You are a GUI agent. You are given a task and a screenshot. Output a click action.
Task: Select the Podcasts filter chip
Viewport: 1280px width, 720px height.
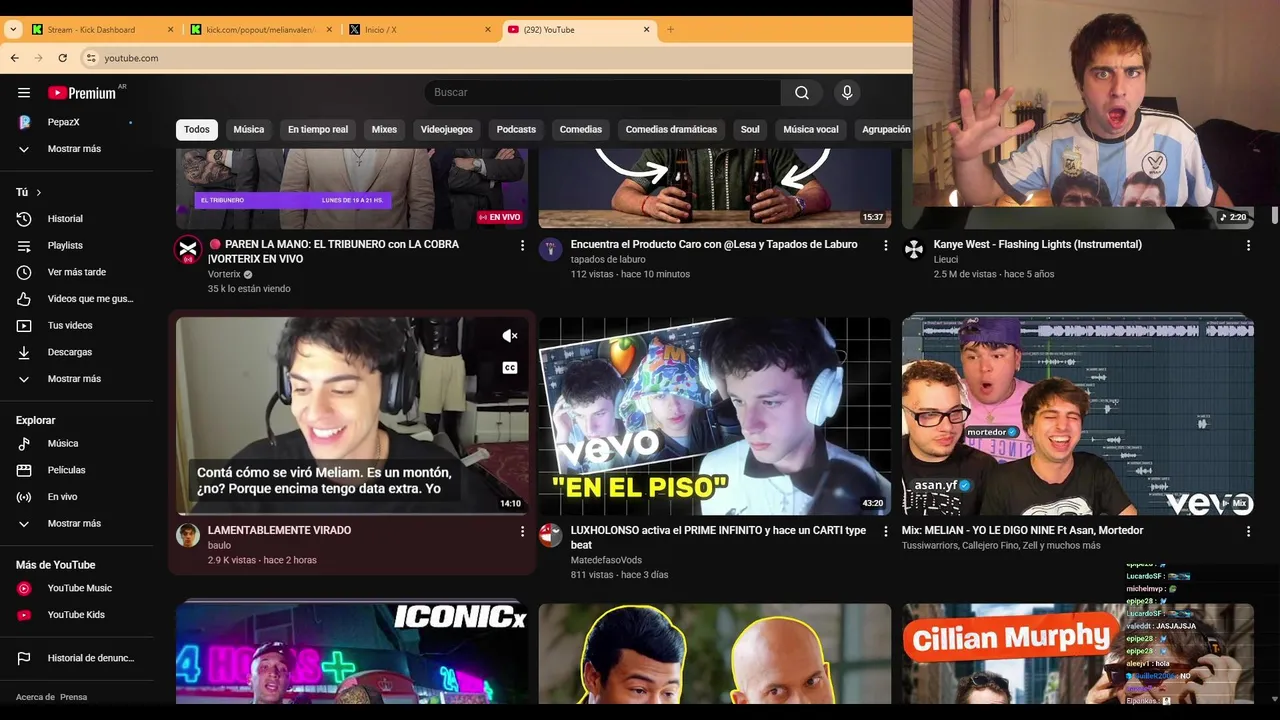coord(516,129)
